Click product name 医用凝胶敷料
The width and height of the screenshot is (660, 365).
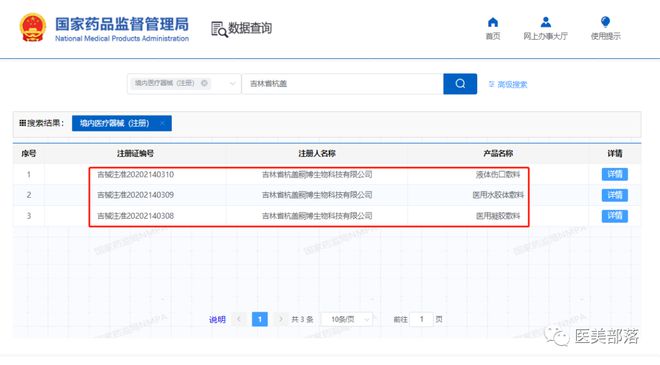[498, 216]
